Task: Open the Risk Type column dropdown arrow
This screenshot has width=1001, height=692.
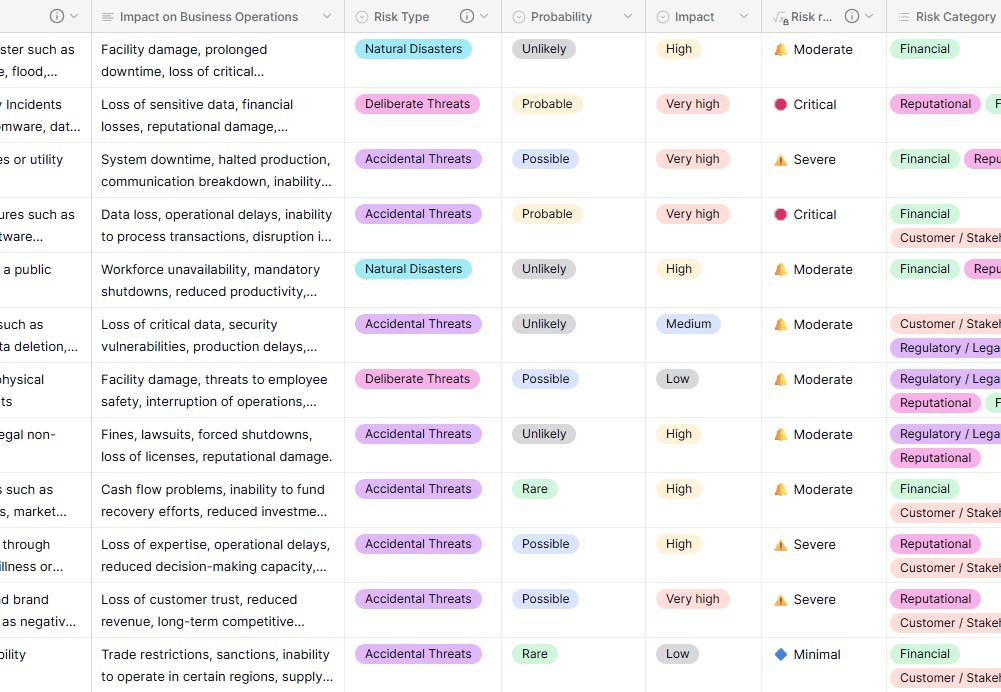Action: (485, 17)
